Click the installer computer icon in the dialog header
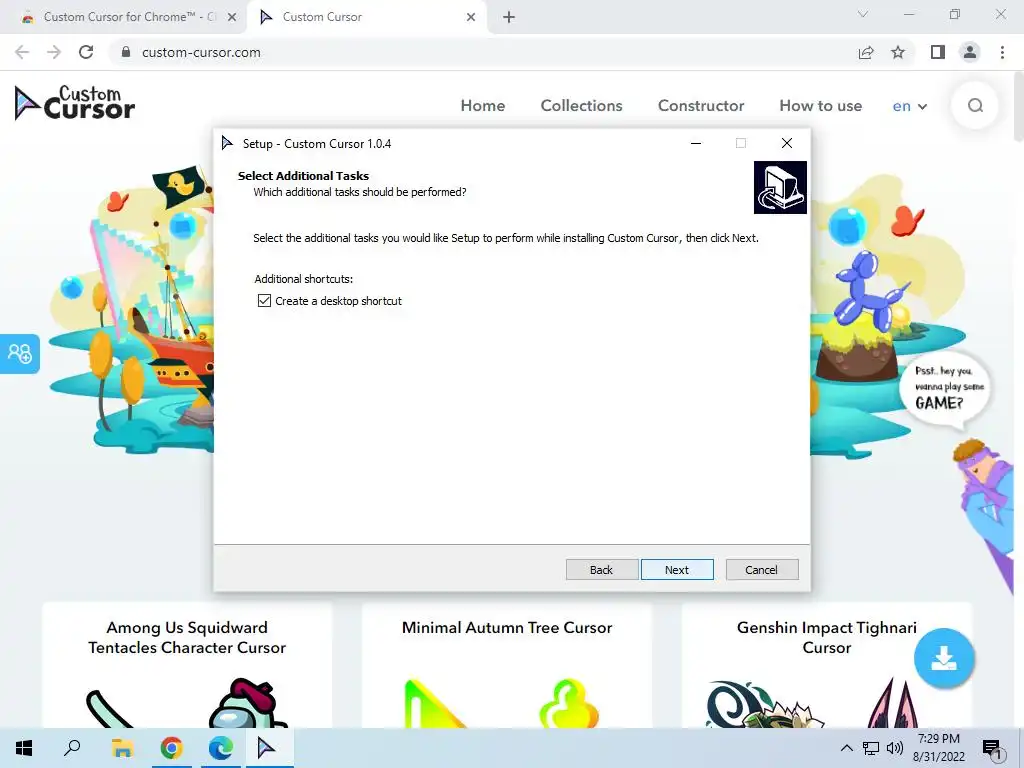This screenshot has width=1024, height=768. (x=780, y=187)
